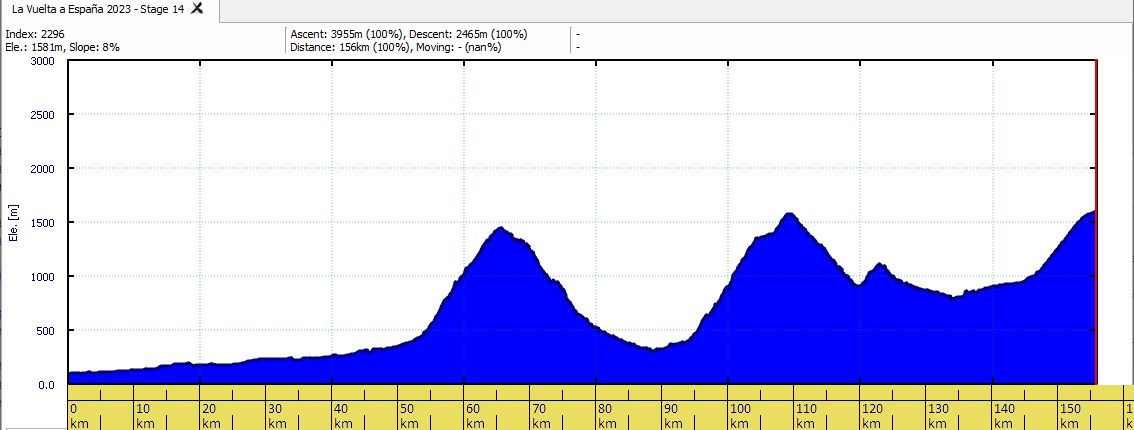Click the red cursor line at profile end

1096,222
